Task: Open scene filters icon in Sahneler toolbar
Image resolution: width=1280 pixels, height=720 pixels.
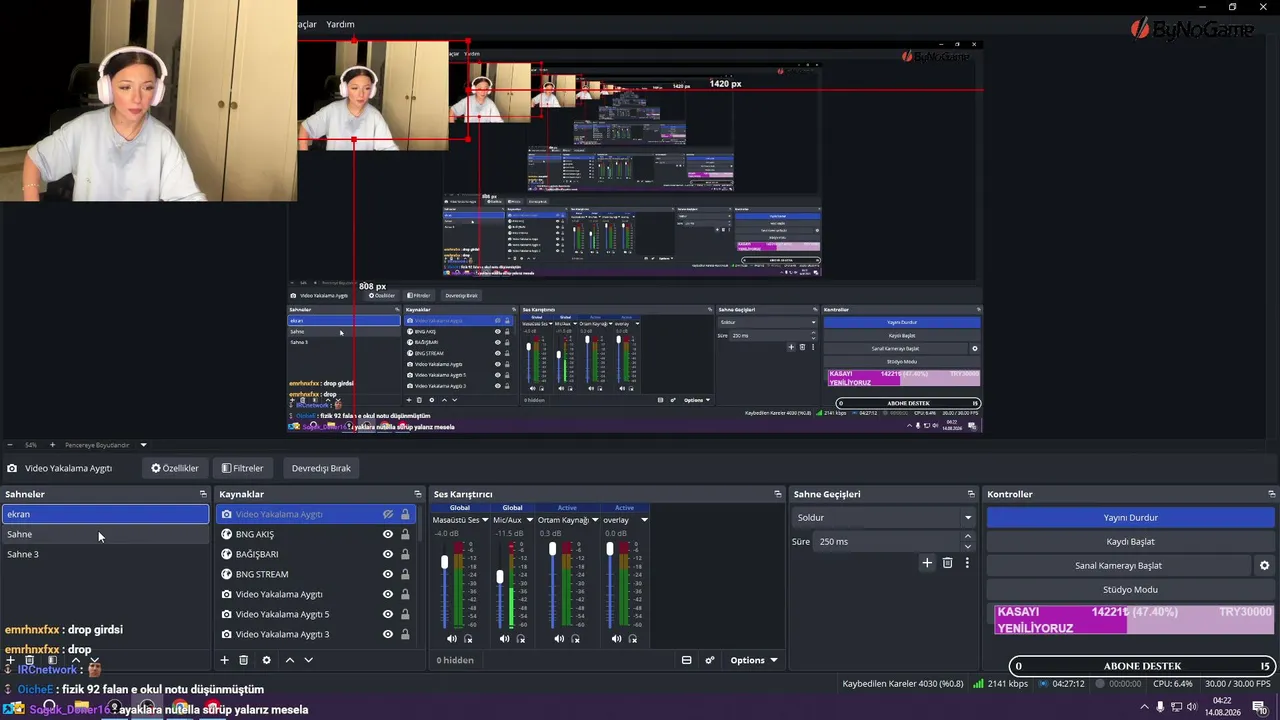Action: pyautogui.click(x=52, y=660)
